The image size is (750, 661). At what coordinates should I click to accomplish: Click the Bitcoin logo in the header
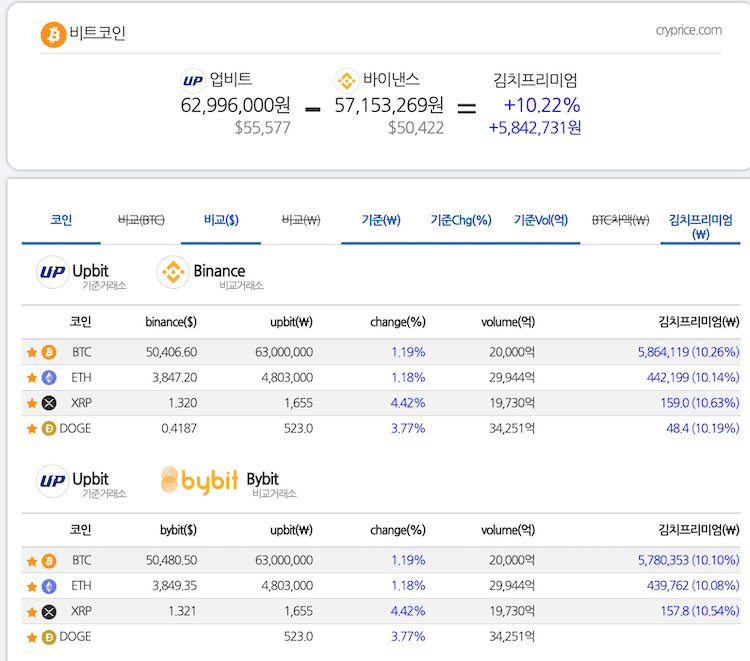point(53,34)
